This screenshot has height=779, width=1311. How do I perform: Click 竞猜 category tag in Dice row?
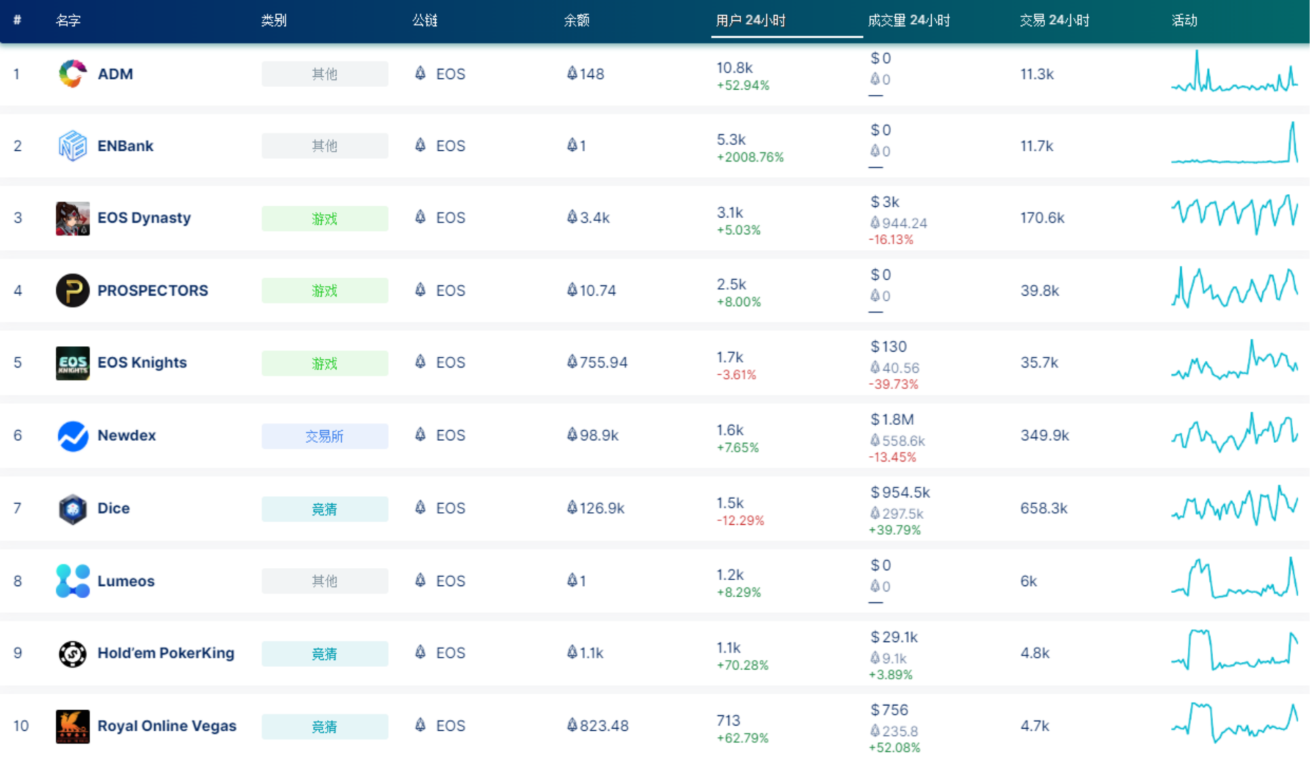point(325,508)
